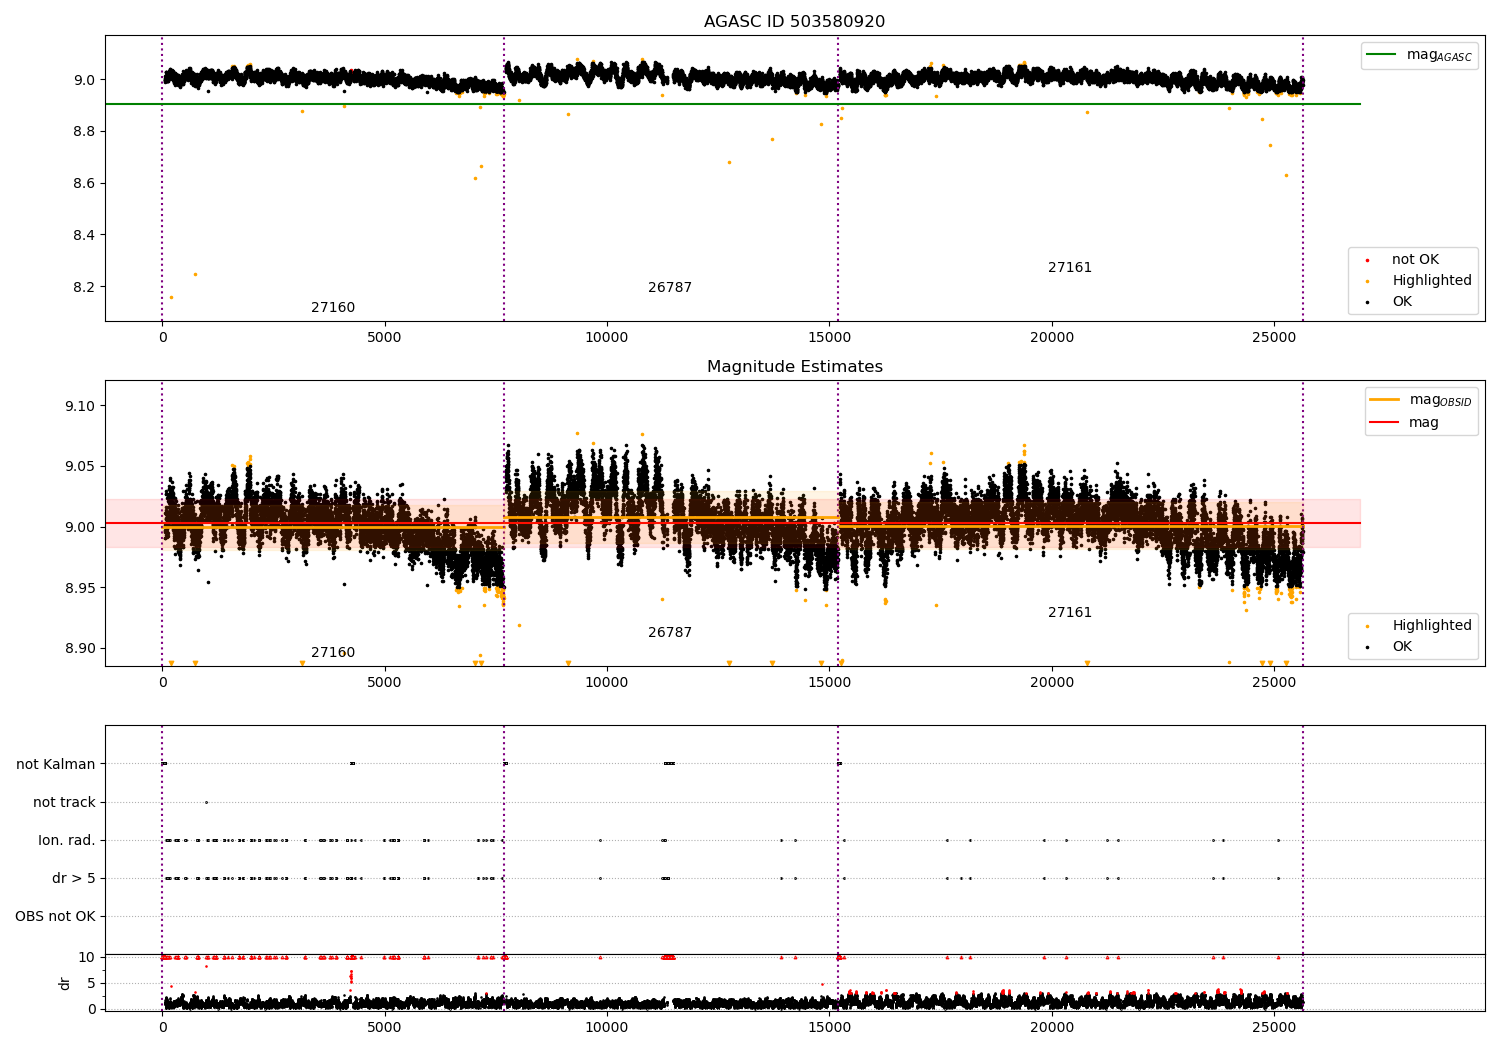Click the 'OBS not OK' row label
Viewport: 1500px width, 1050px height.
pos(55,916)
